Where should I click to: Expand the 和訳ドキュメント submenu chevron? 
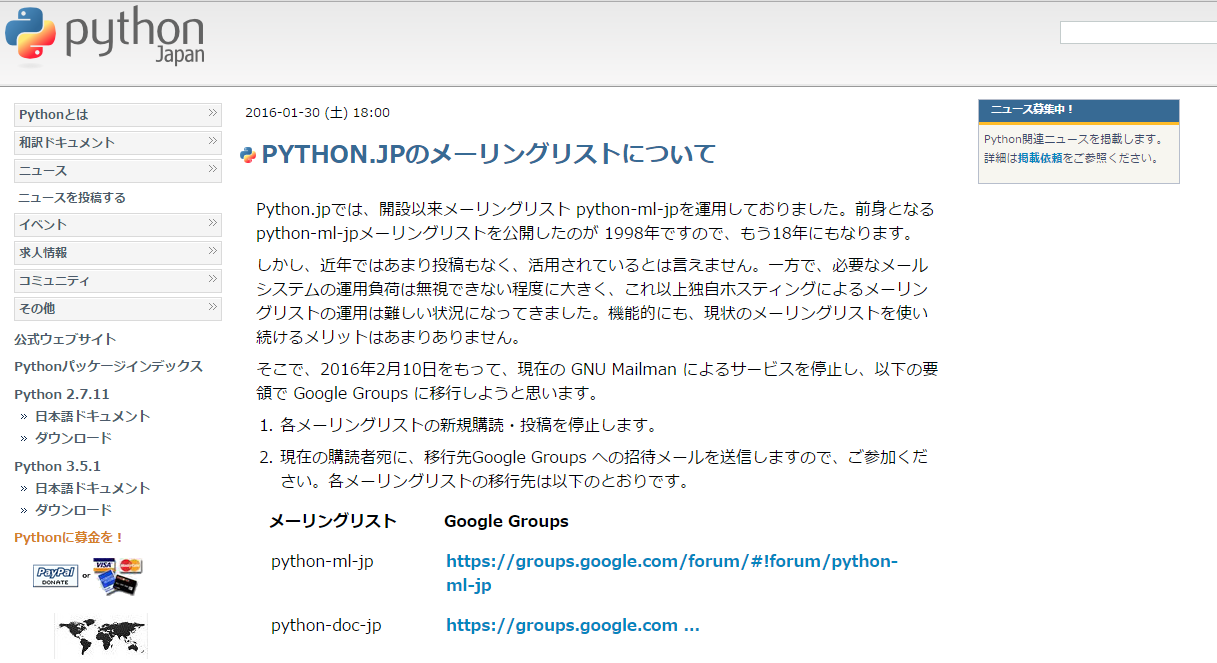[213, 141]
